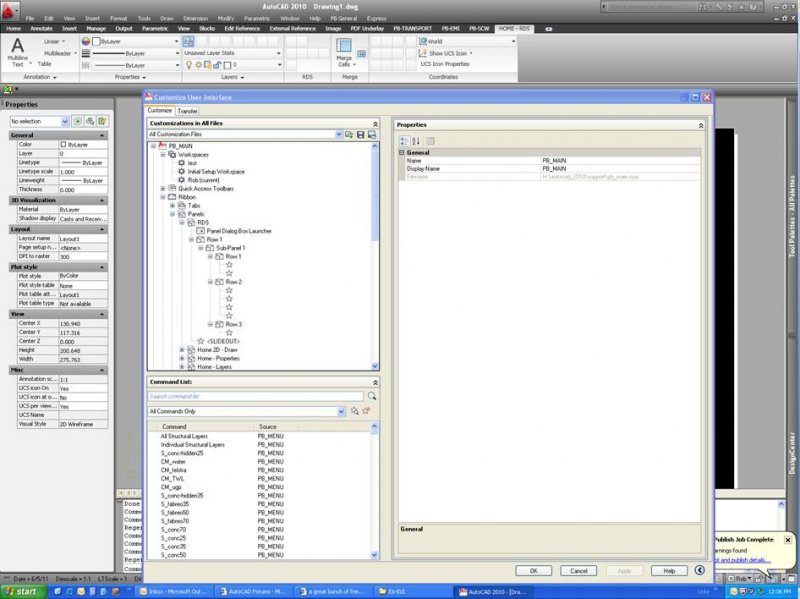Image resolution: width=800 pixels, height=599 pixels.
Task: Collapse the Workspaces tree node
Action: [163, 155]
